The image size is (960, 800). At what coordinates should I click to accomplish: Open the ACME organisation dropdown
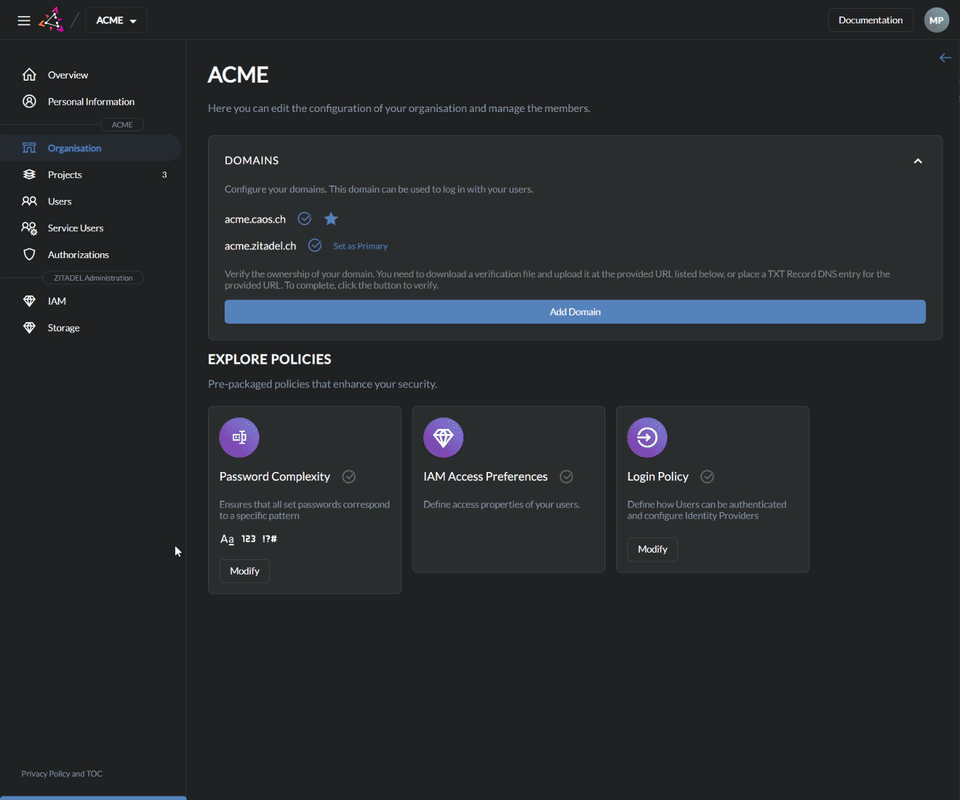116,20
